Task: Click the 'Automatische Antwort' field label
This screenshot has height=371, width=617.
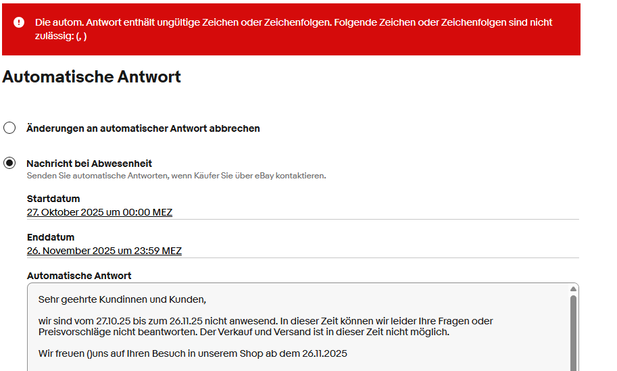Action: click(x=79, y=276)
